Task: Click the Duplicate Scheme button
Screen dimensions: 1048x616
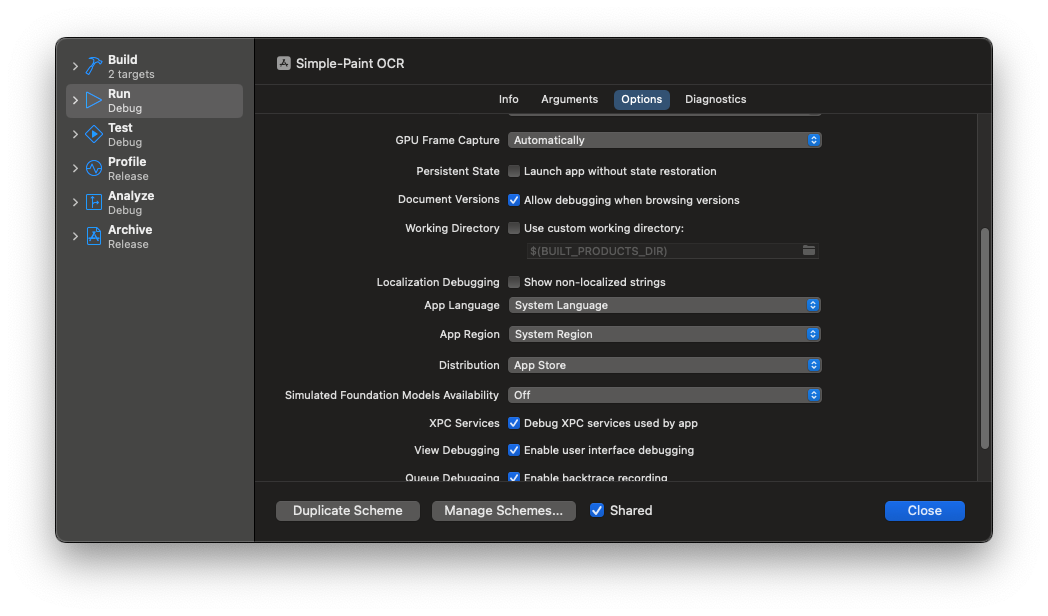Action: click(x=347, y=510)
